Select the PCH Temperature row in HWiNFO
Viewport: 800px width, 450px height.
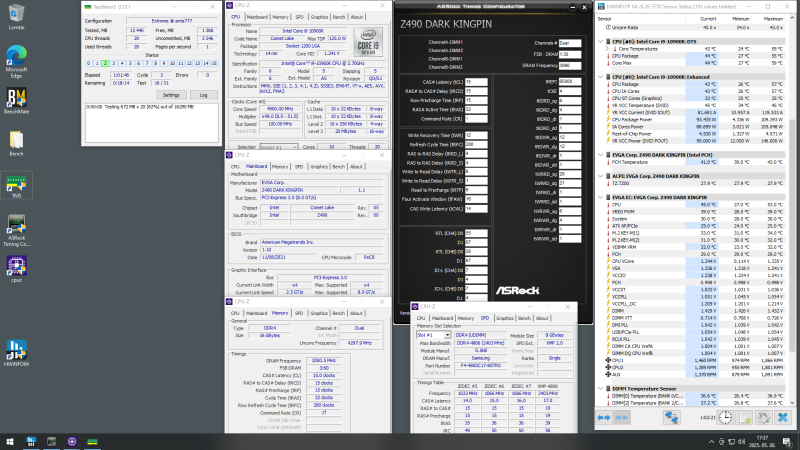click(697, 162)
